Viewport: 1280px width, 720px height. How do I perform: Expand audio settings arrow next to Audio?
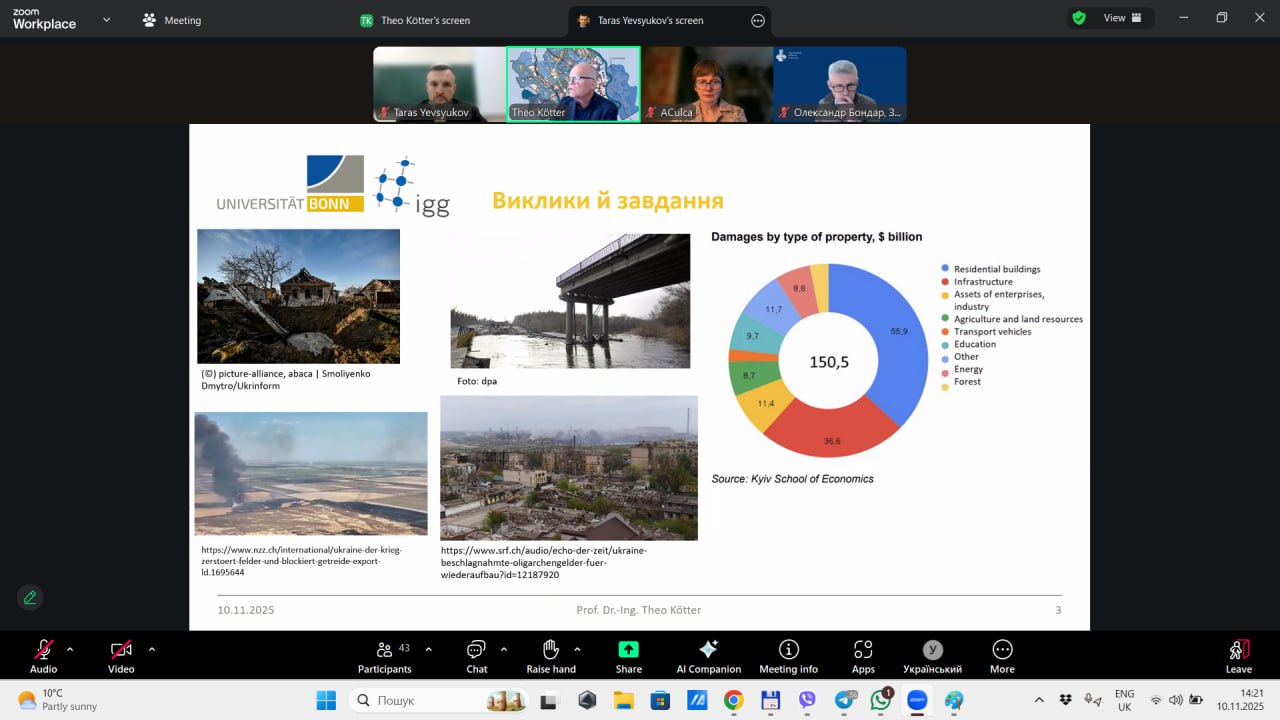70,649
